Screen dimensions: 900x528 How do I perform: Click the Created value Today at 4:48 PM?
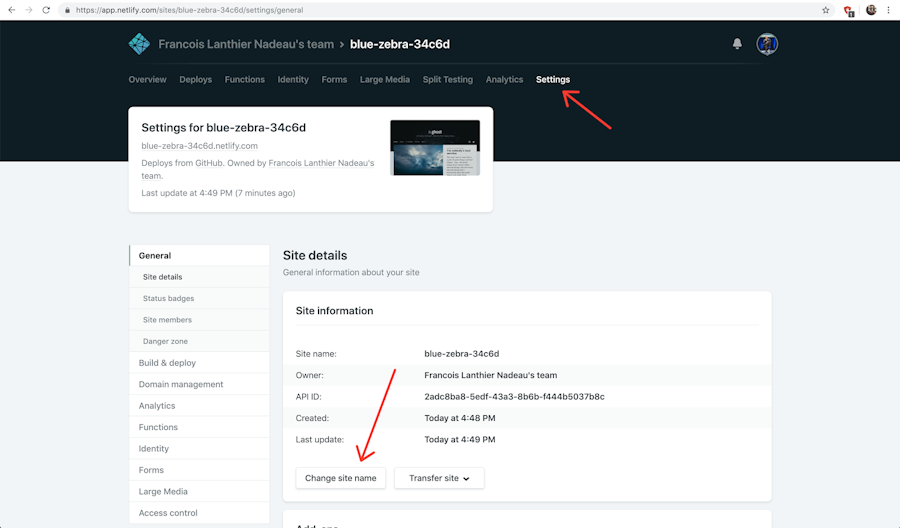460,418
